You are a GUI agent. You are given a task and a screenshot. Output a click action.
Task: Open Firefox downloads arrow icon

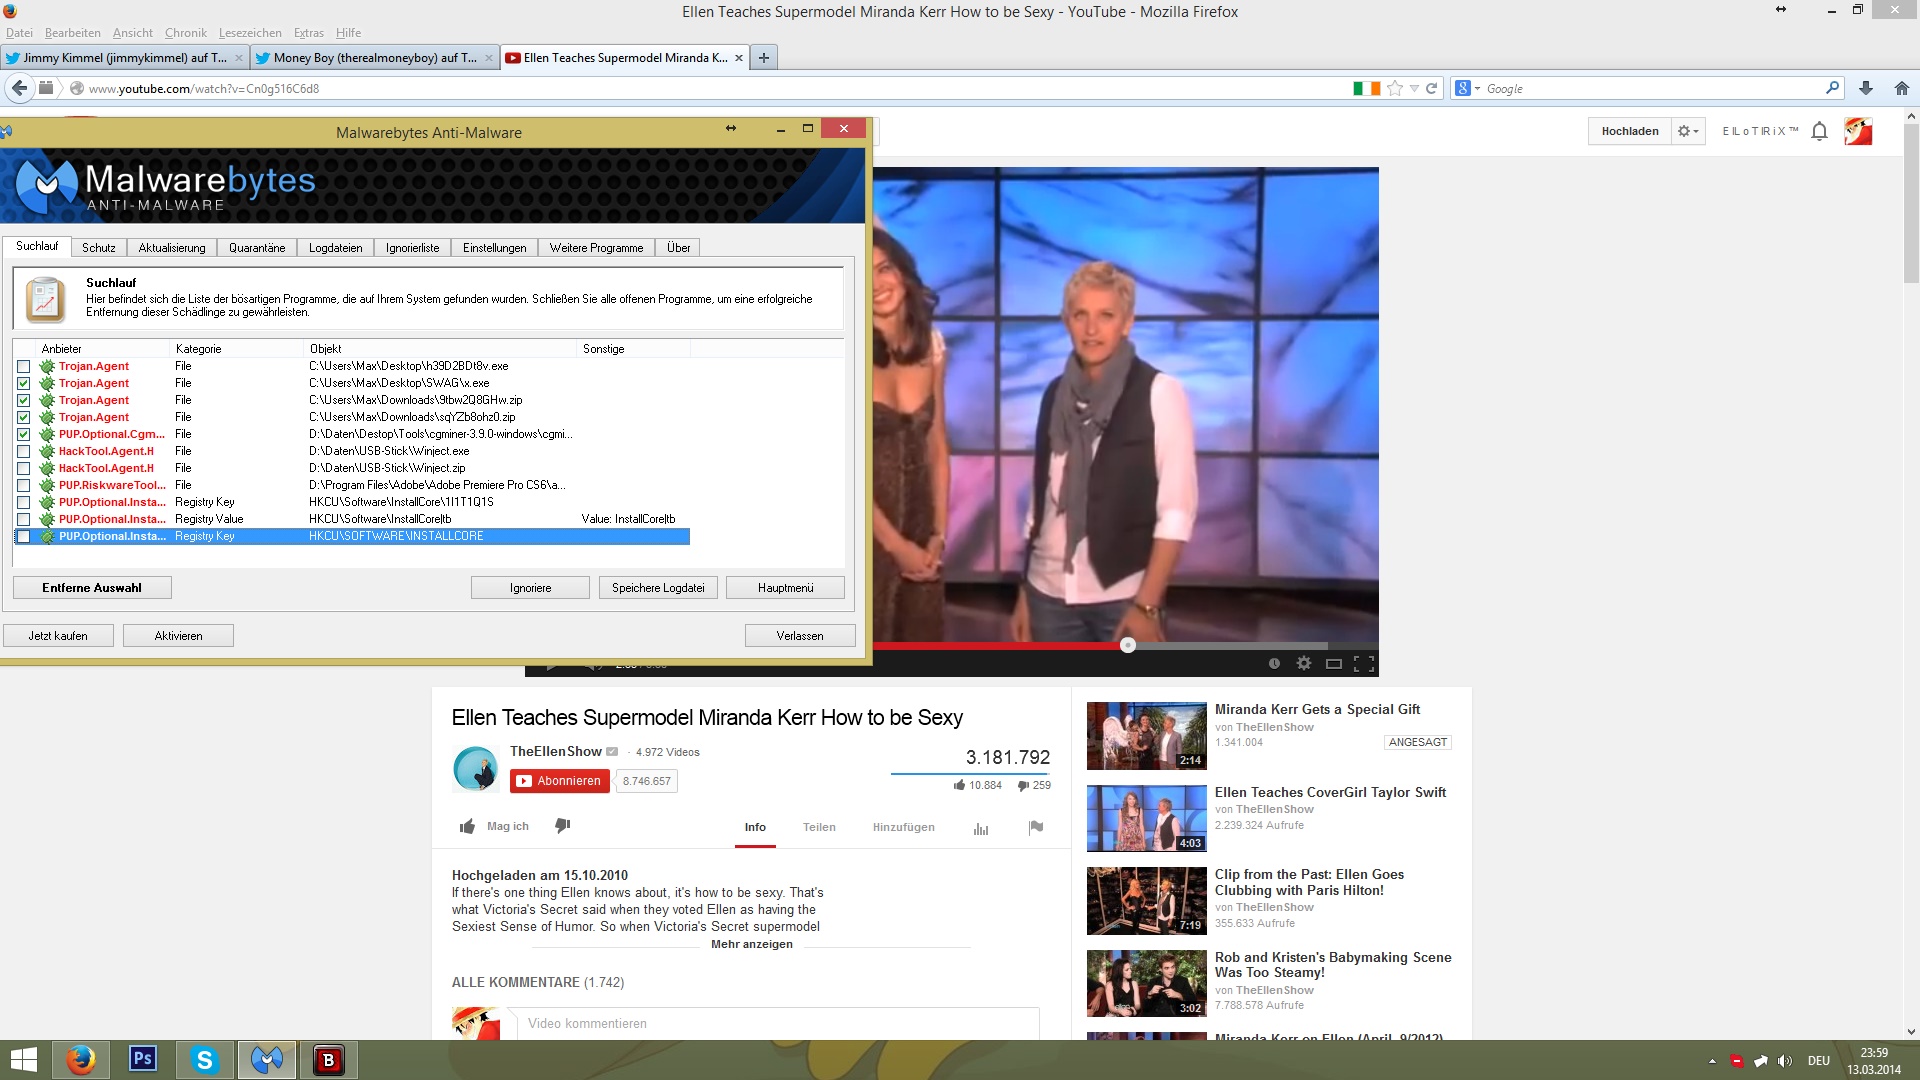[x=1865, y=88]
